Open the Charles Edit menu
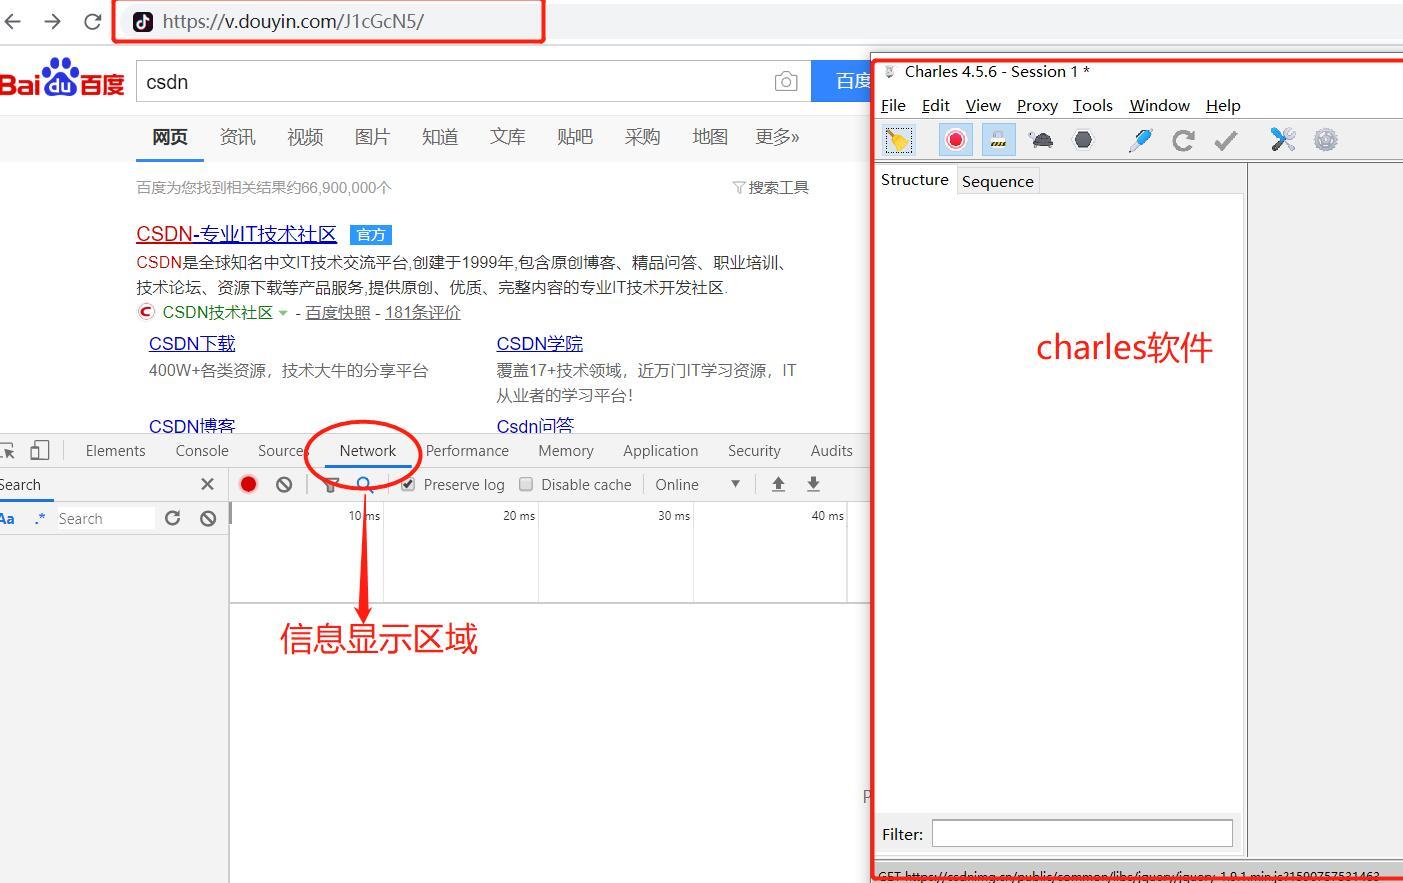This screenshot has height=883, width=1403. tap(936, 105)
